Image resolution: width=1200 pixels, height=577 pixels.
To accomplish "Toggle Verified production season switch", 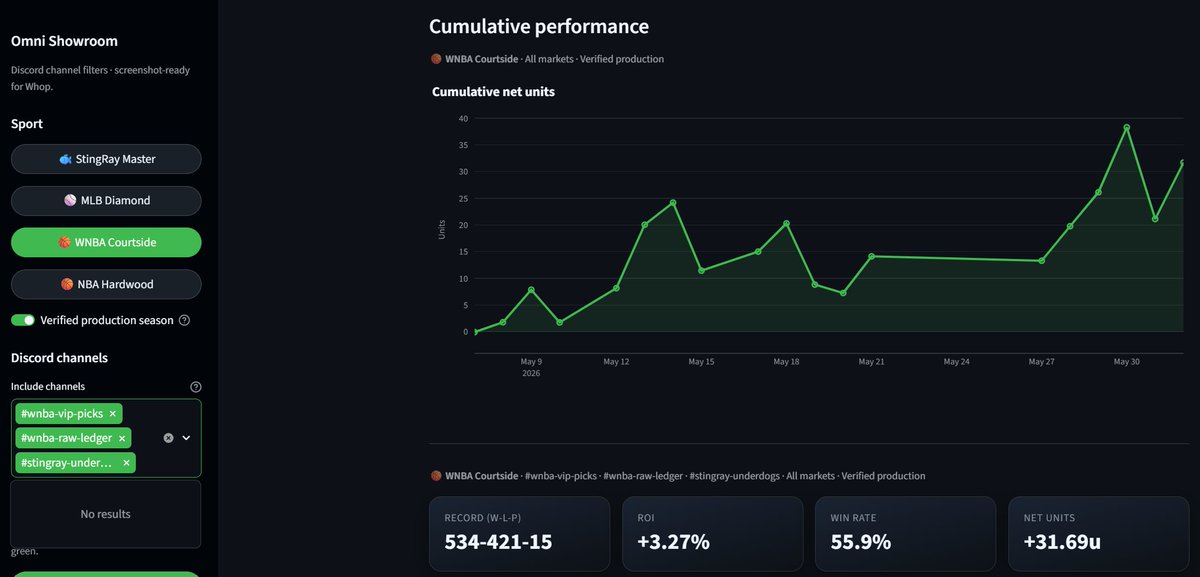I will 22,320.
